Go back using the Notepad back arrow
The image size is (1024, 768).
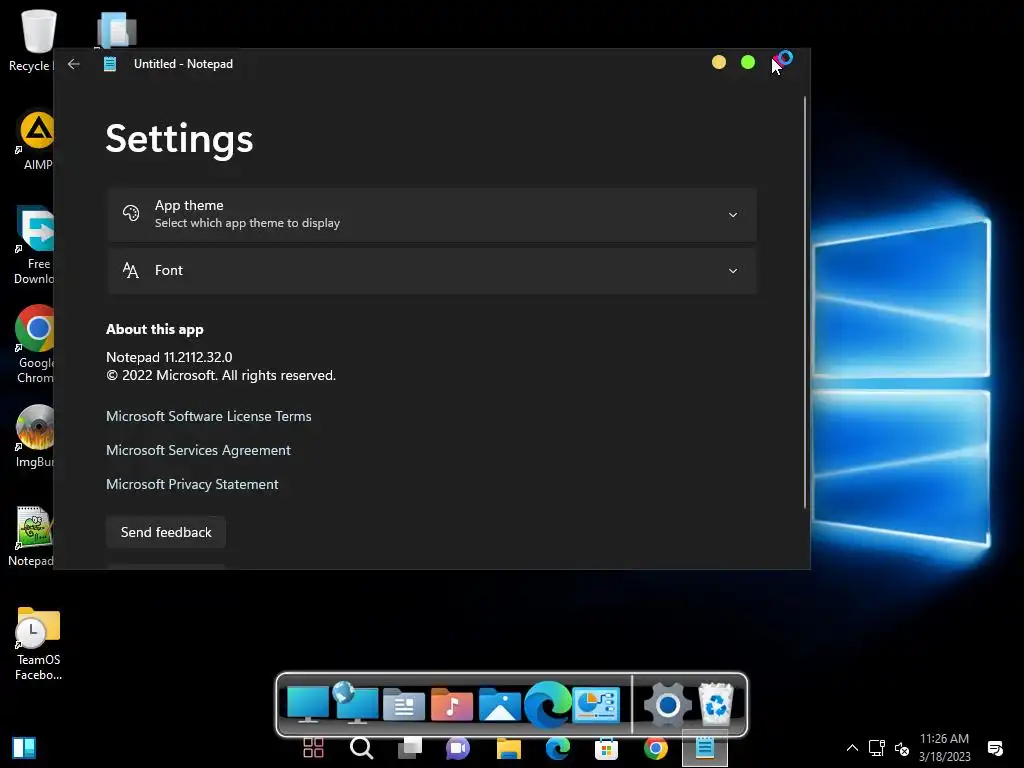[x=74, y=64]
